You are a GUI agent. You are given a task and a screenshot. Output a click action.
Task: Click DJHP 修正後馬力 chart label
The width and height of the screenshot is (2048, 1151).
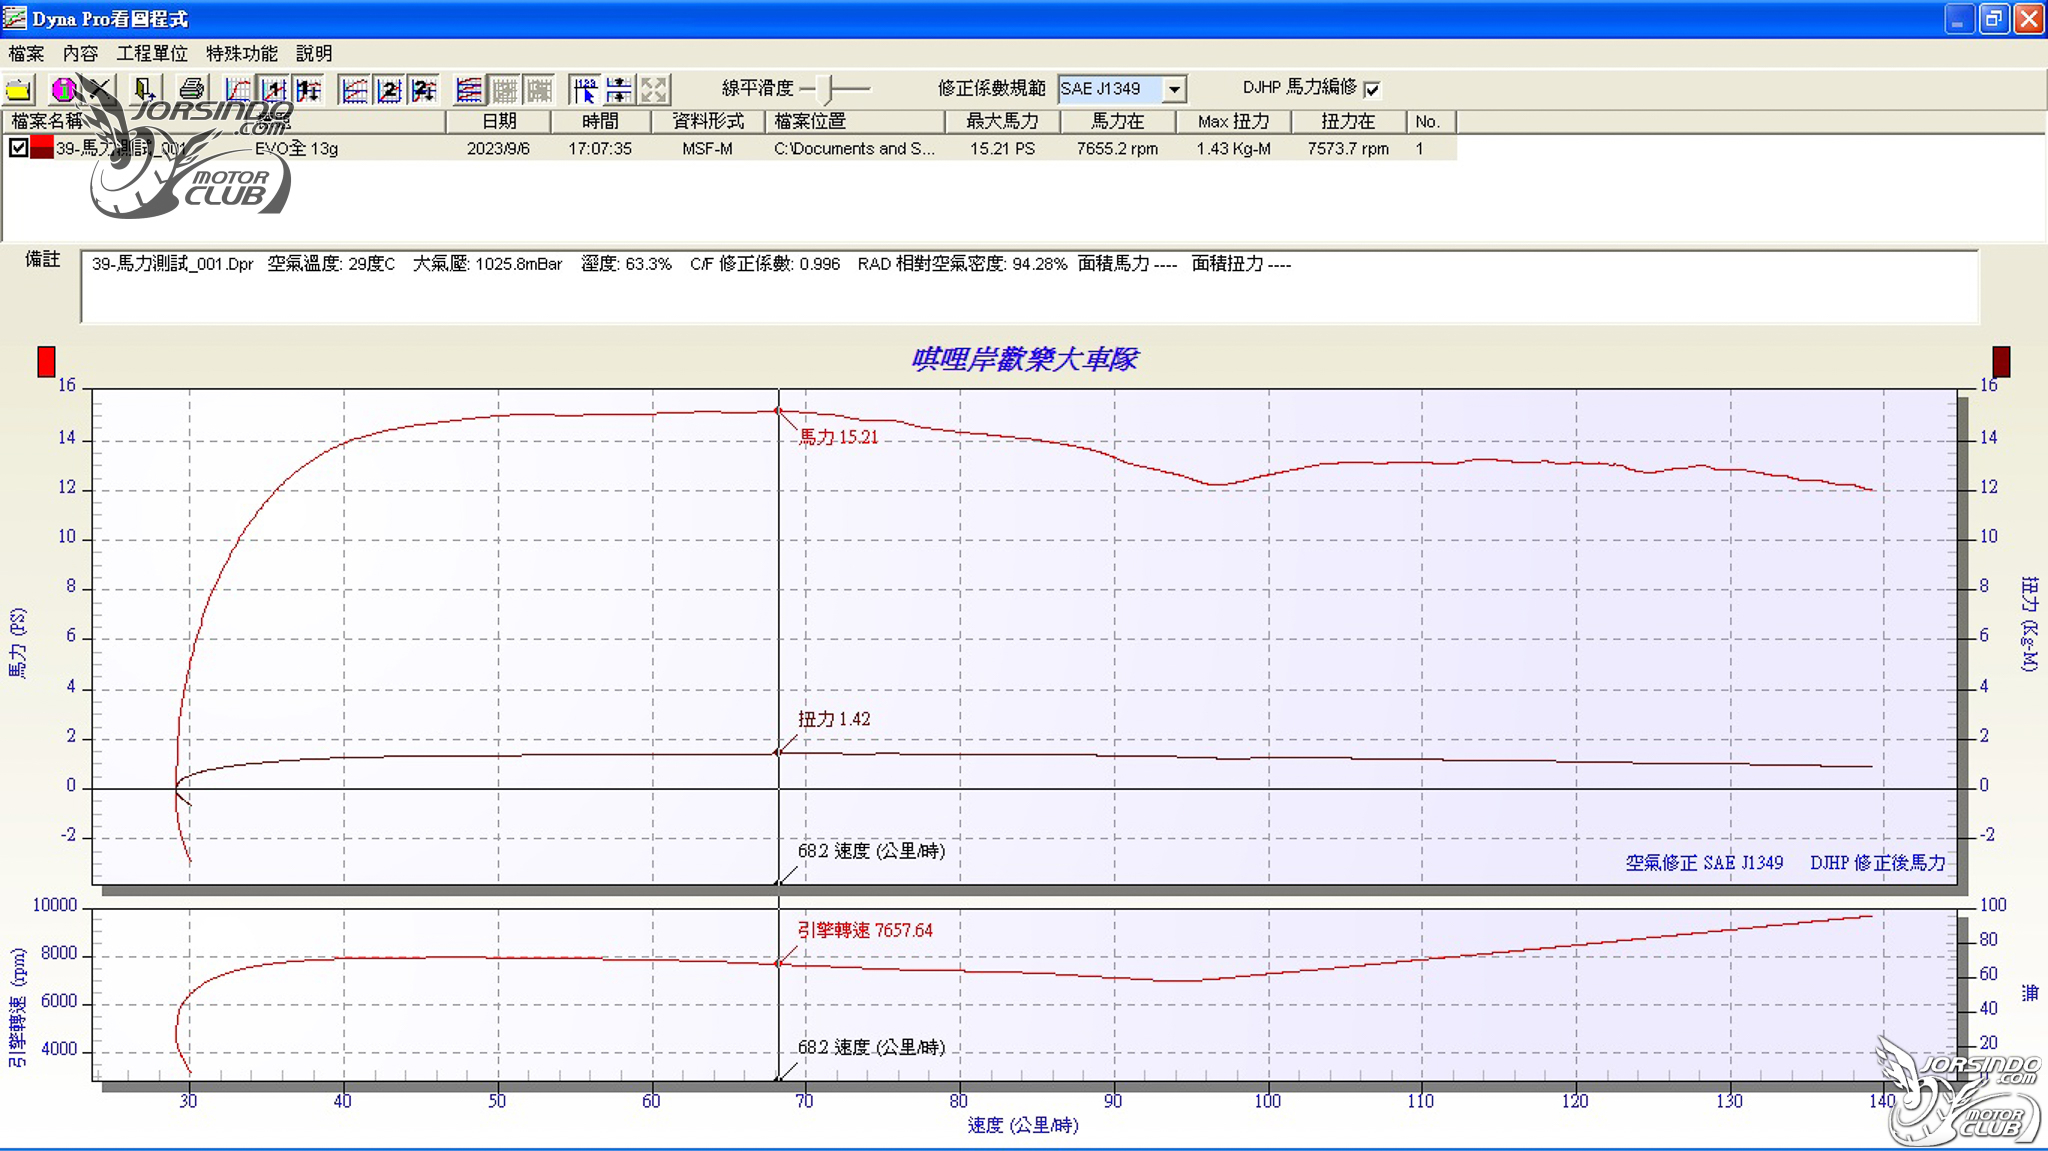point(1878,862)
